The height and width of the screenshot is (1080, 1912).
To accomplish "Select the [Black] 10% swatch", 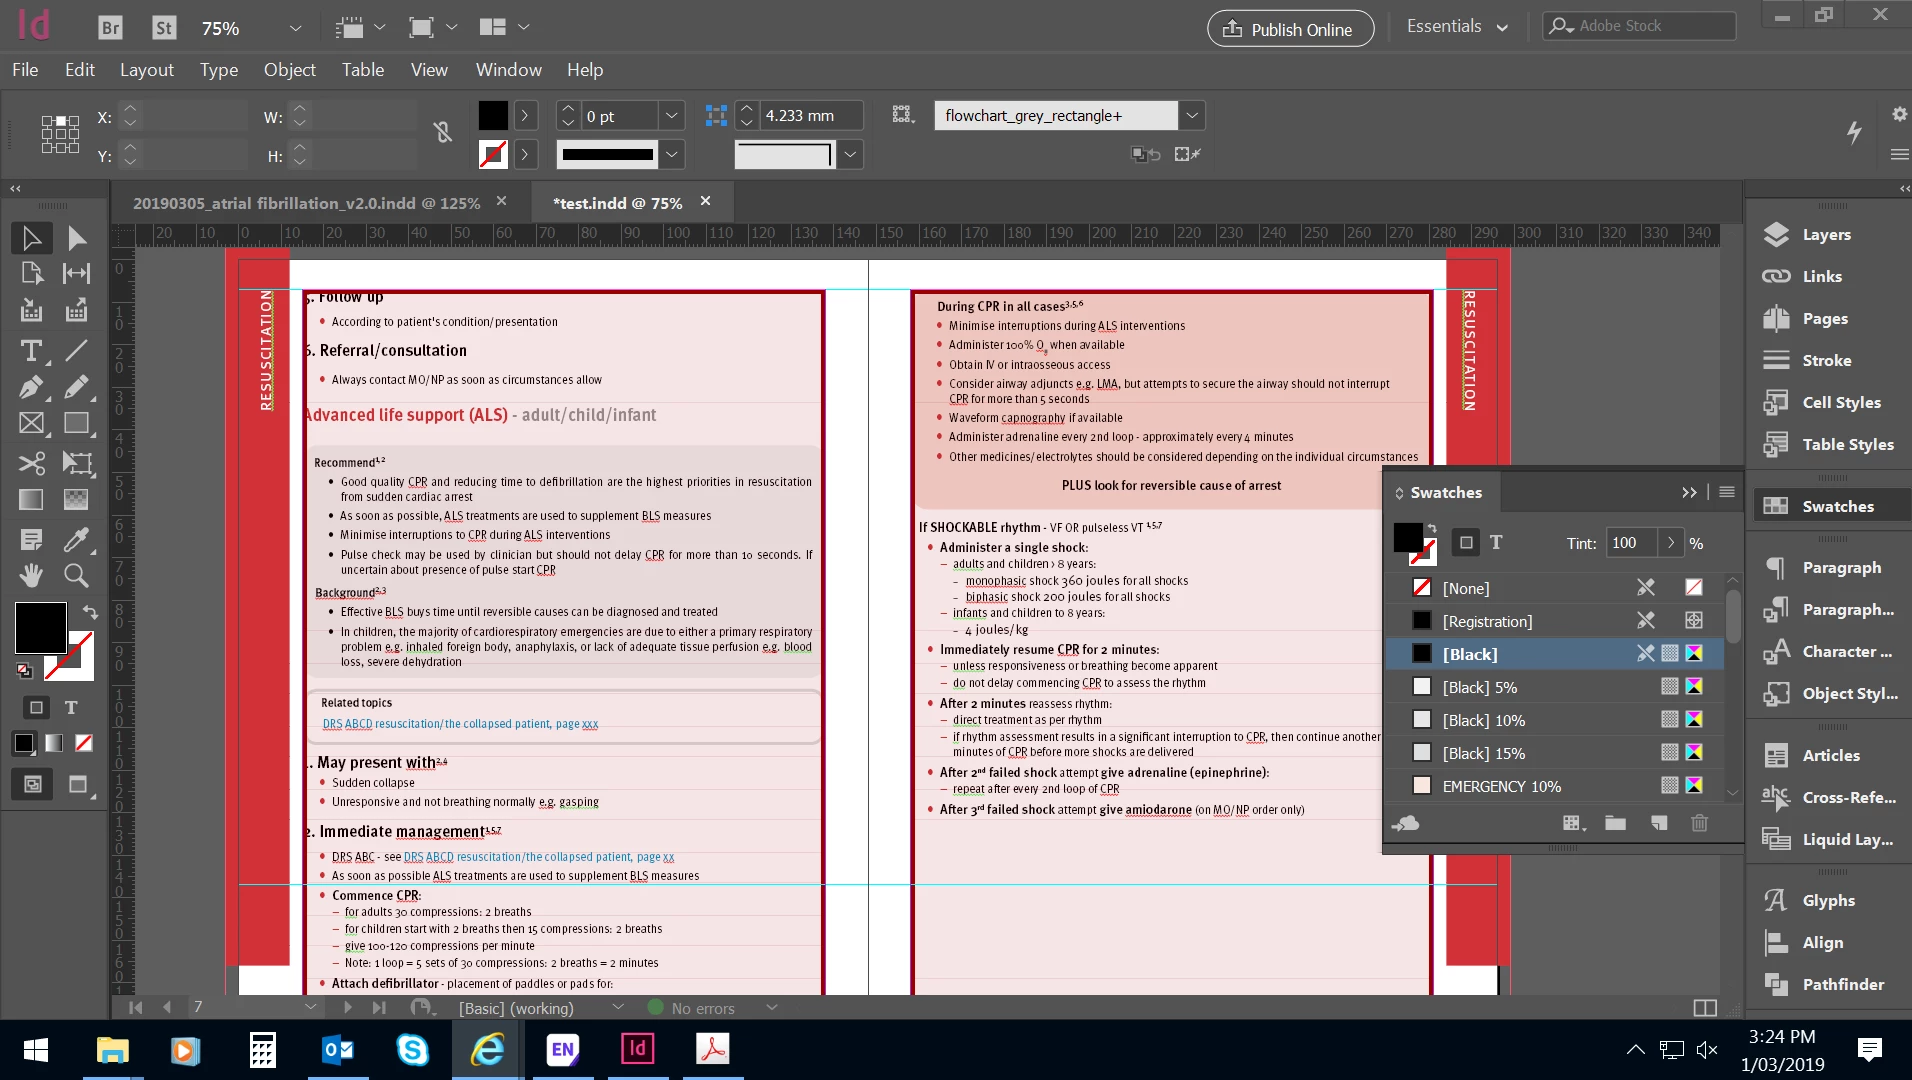I will tap(1555, 720).
